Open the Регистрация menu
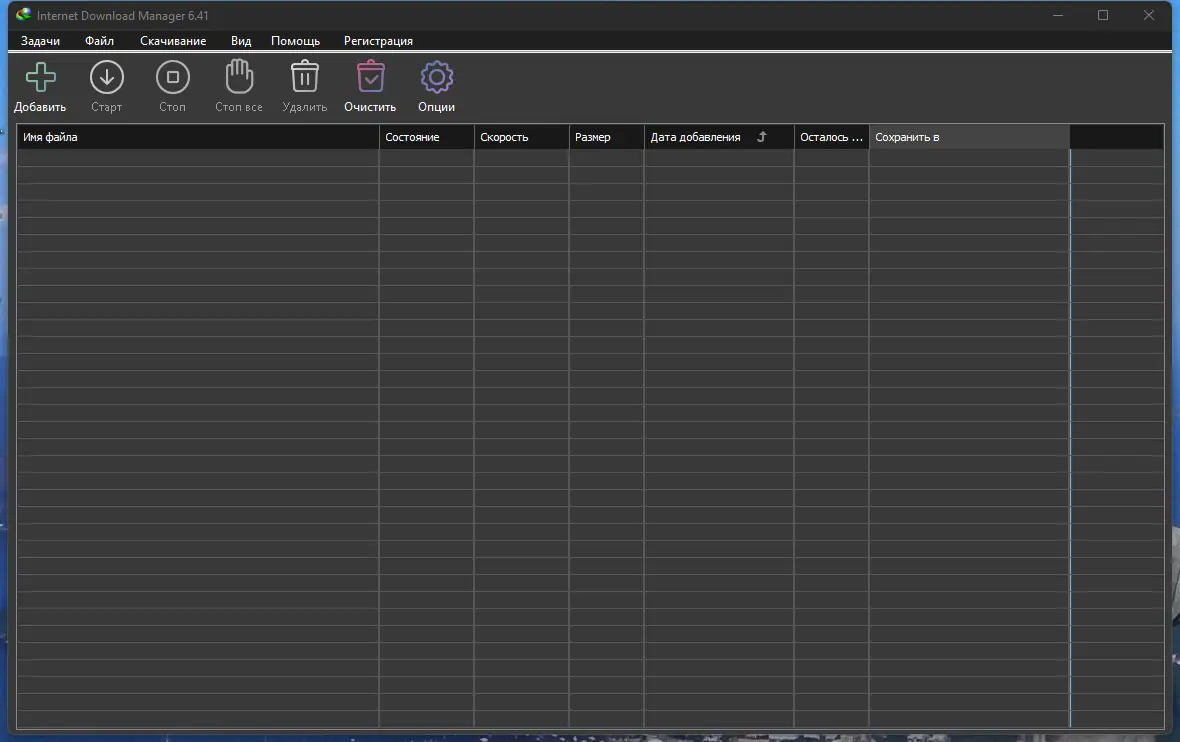Viewport: 1180px width, 742px height. point(379,41)
